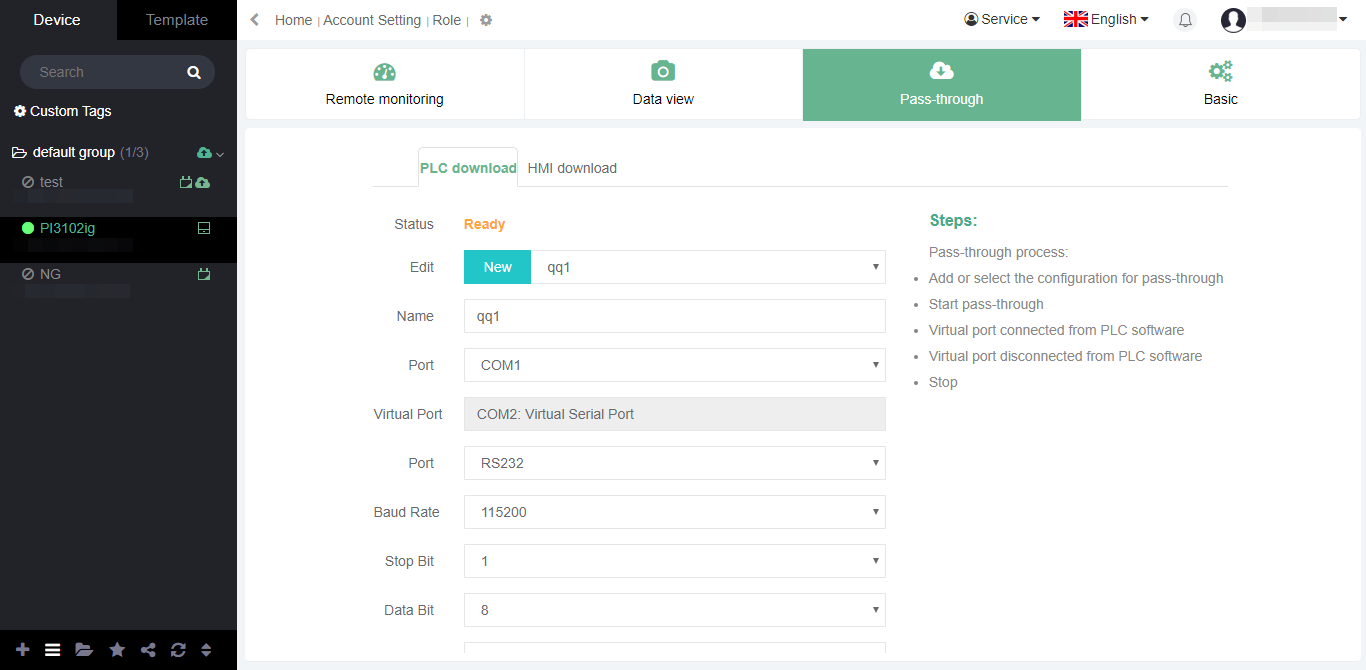The image size is (1366, 670).
Task: Click the cloud upload icon beside test device
Action: [203, 183]
